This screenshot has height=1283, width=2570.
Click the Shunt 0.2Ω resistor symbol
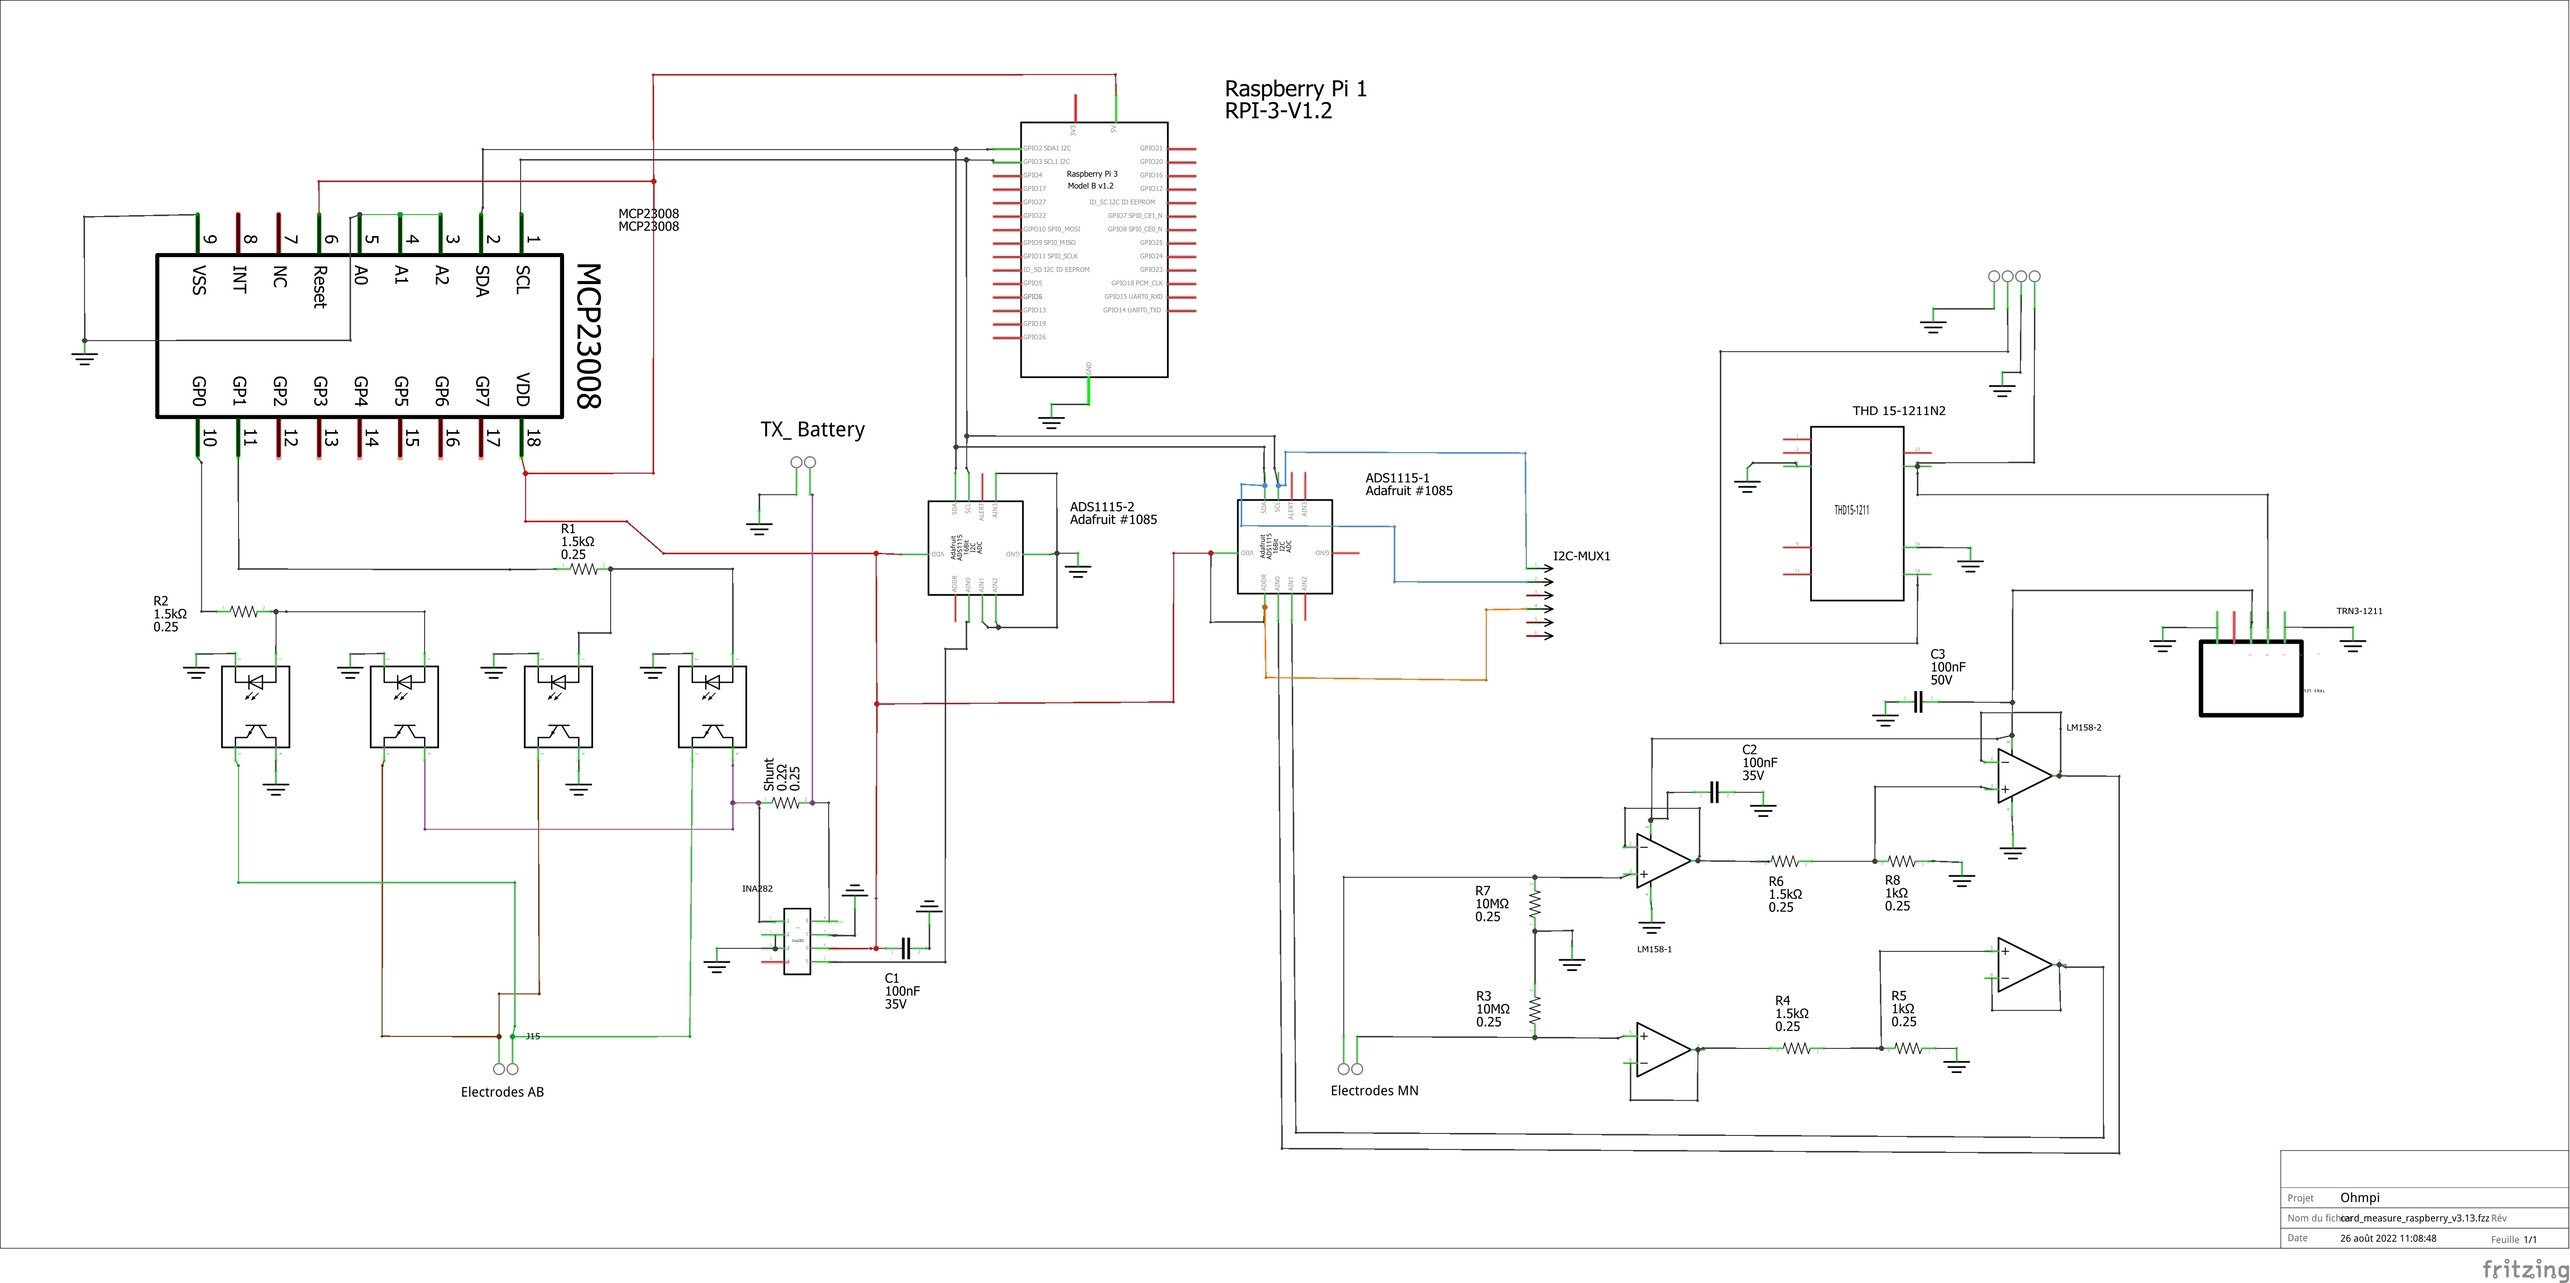(x=786, y=802)
